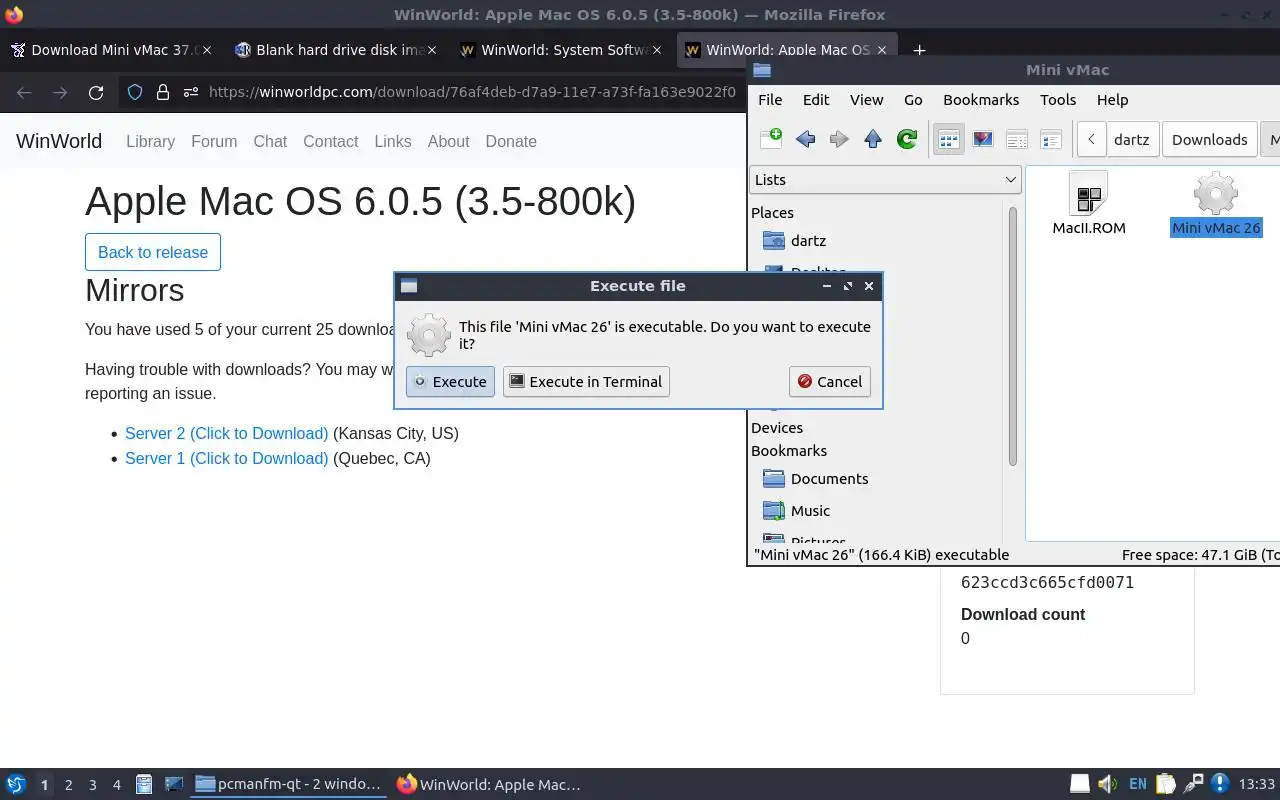The height and width of the screenshot is (800, 1280).
Task: Click the EN keyboard layout indicator
Action: [1137, 784]
